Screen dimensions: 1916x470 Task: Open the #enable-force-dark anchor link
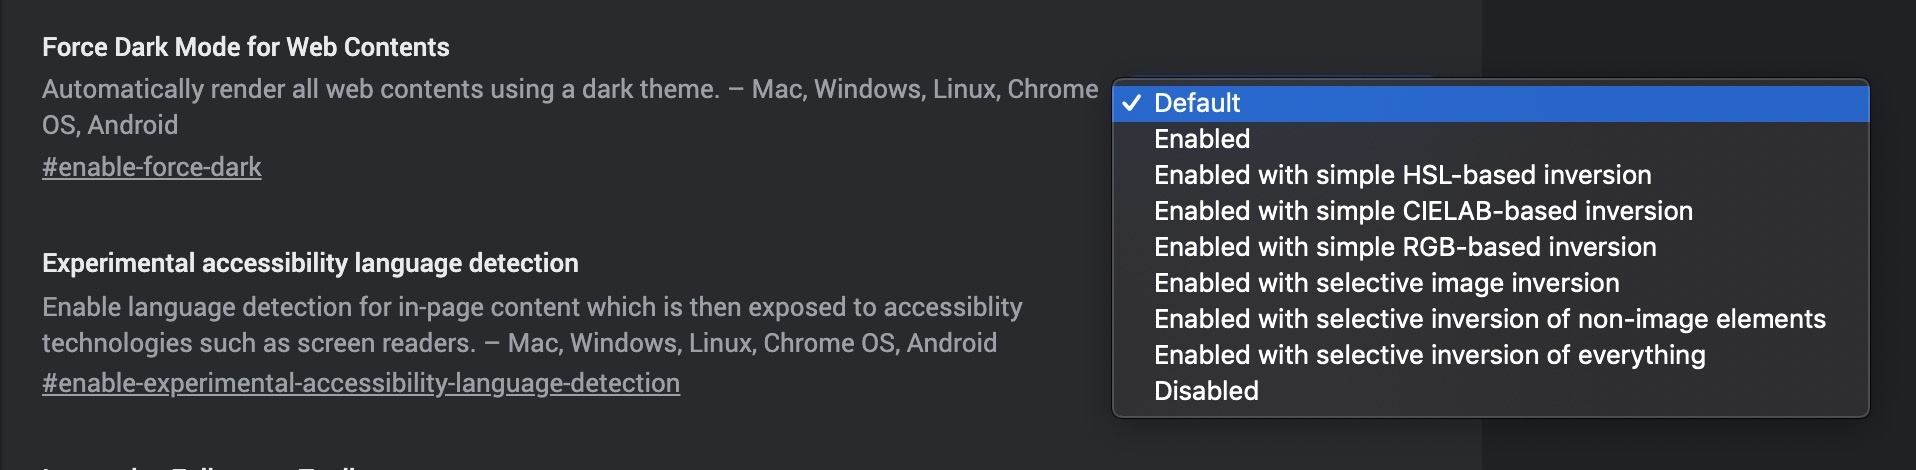[x=152, y=167]
